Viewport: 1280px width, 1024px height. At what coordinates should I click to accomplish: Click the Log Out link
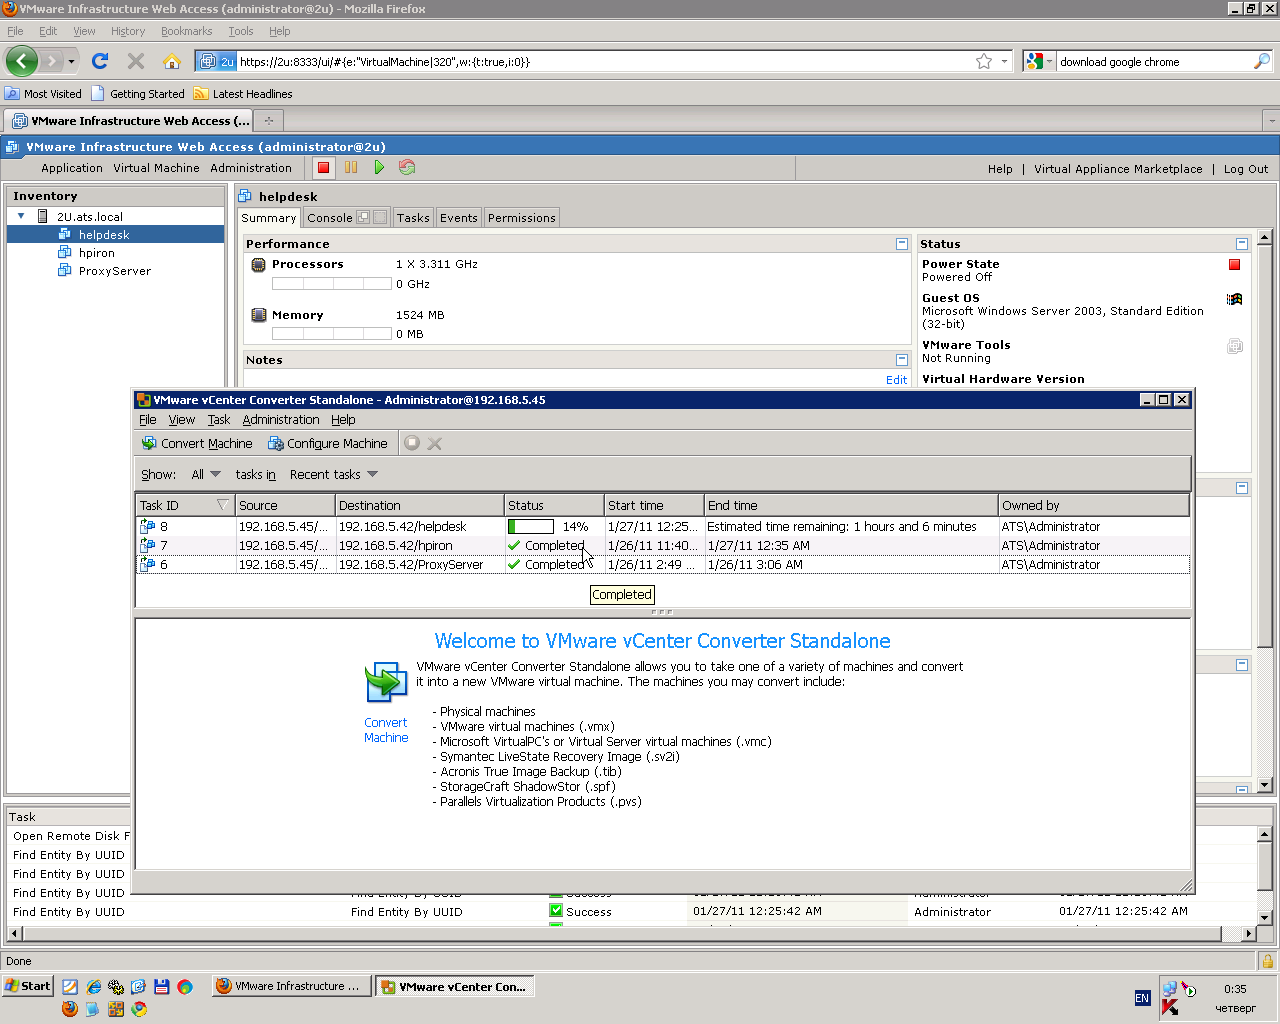(1246, 169)
